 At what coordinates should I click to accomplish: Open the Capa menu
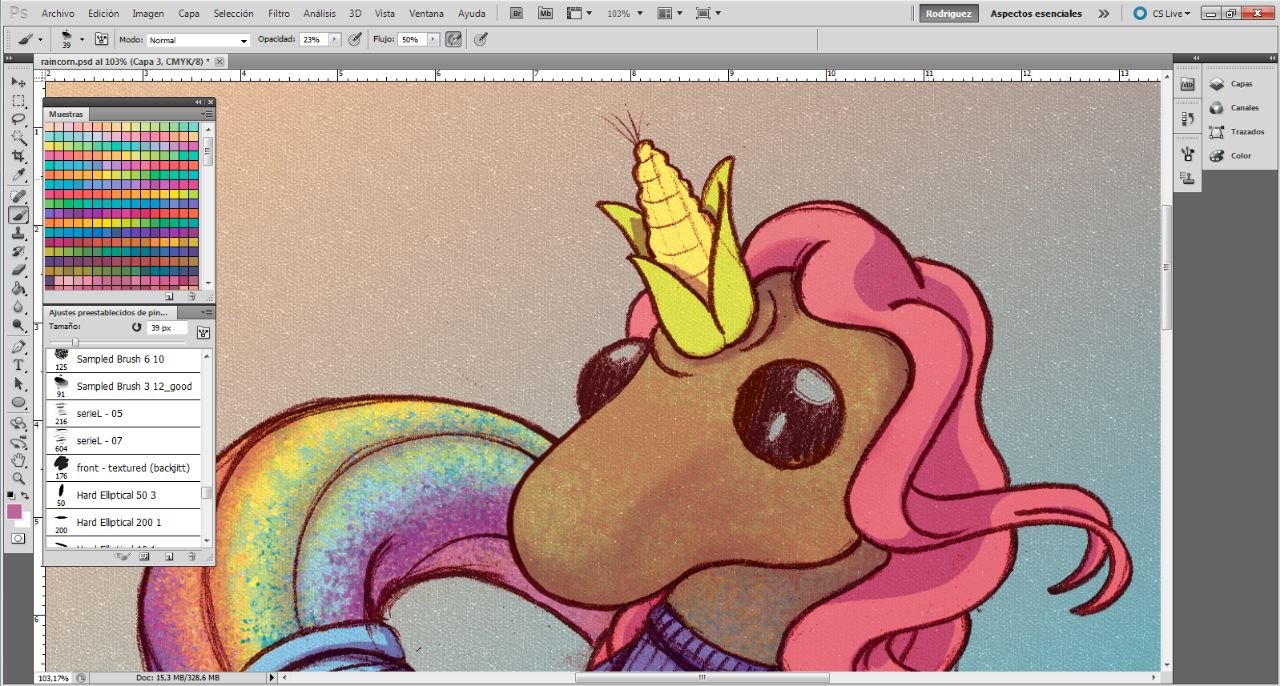point(188,13)
